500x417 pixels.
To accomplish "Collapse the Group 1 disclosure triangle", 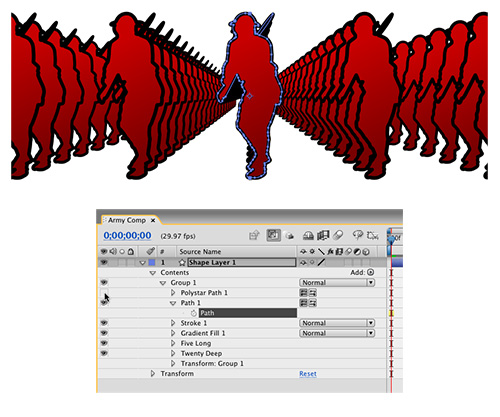I will [163, 283].
